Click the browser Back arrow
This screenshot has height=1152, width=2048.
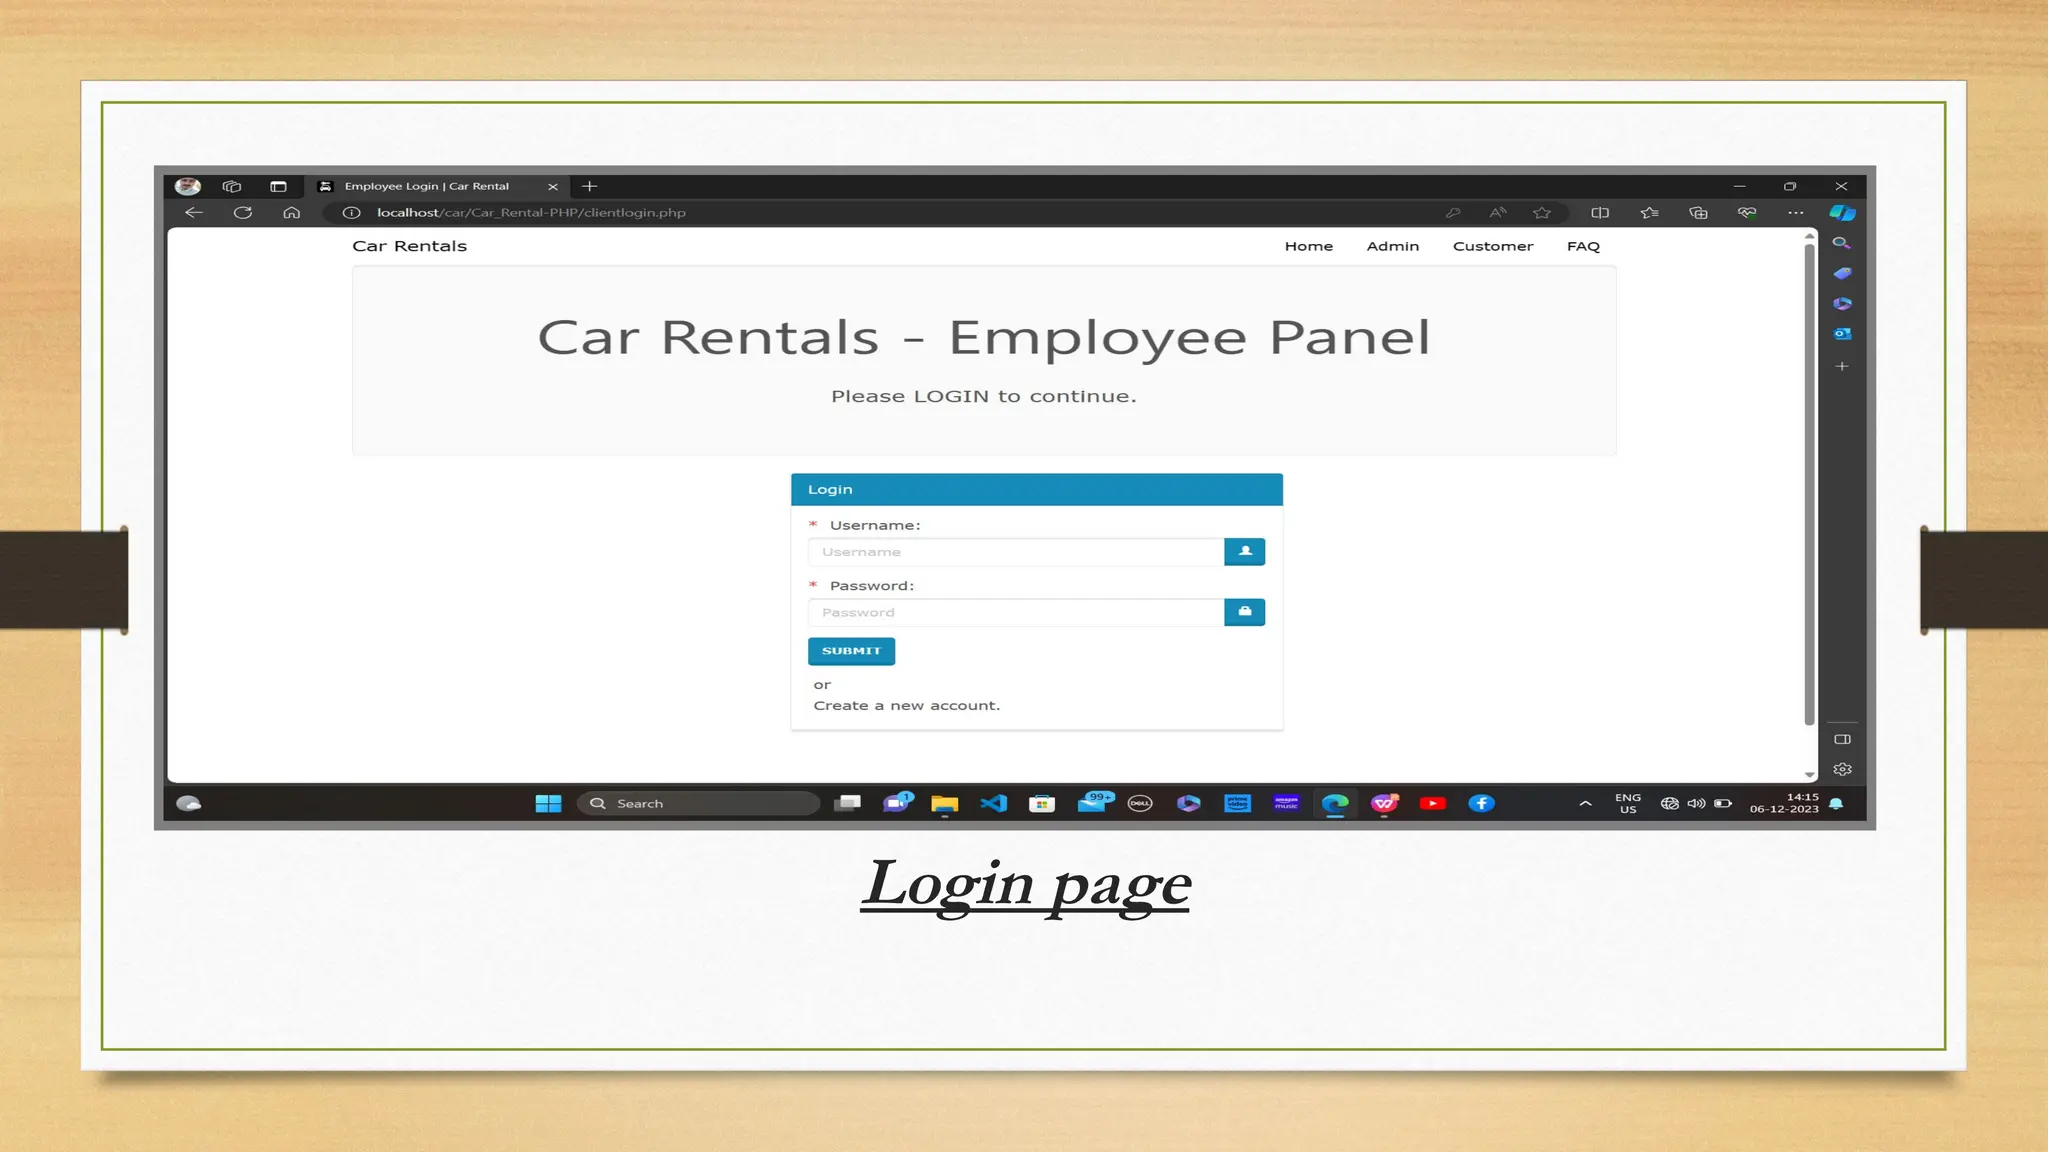coord(194,213)
